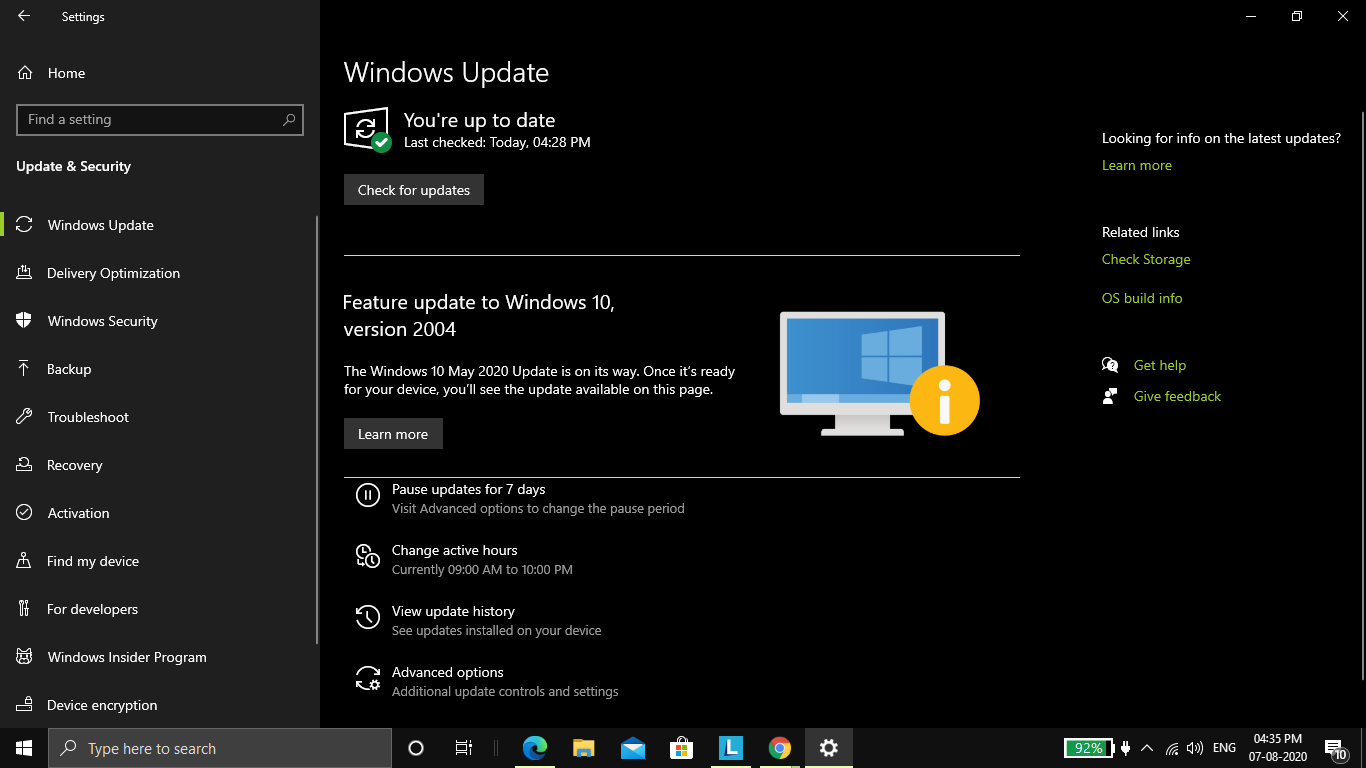
Task: Click the Delivery Optimization icon
Action: 25,273
